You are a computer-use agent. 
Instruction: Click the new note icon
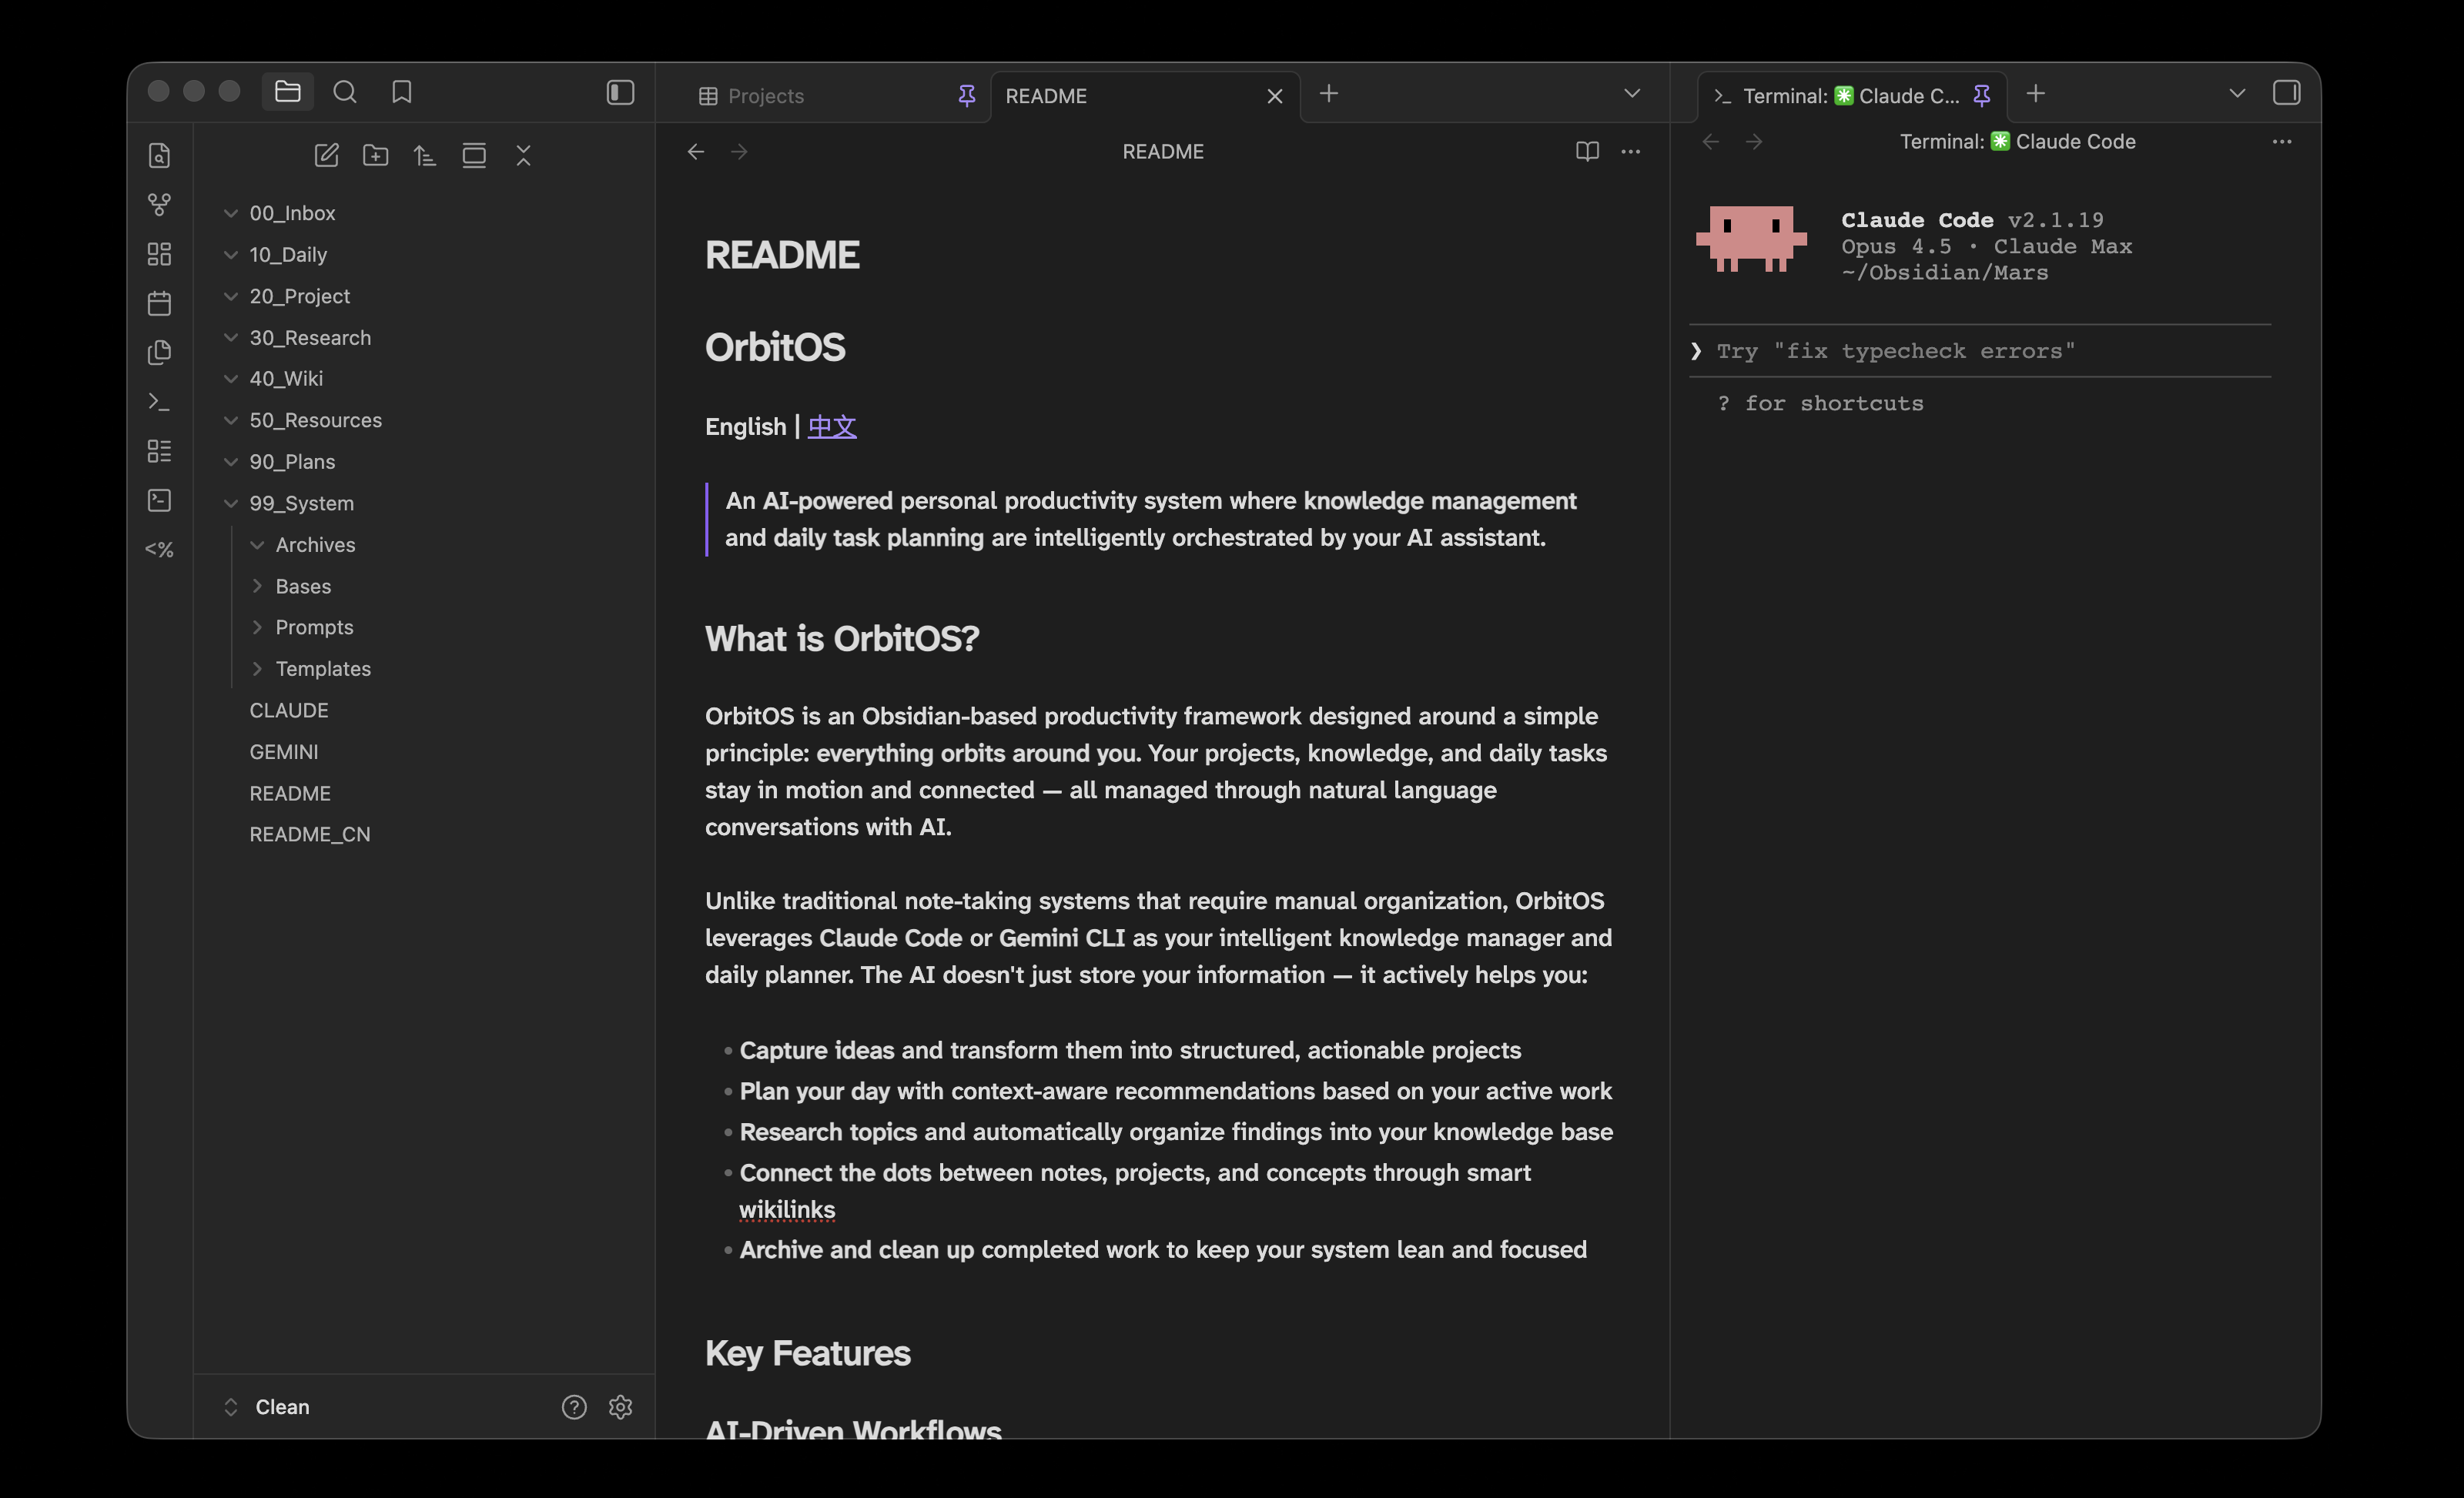326,155
